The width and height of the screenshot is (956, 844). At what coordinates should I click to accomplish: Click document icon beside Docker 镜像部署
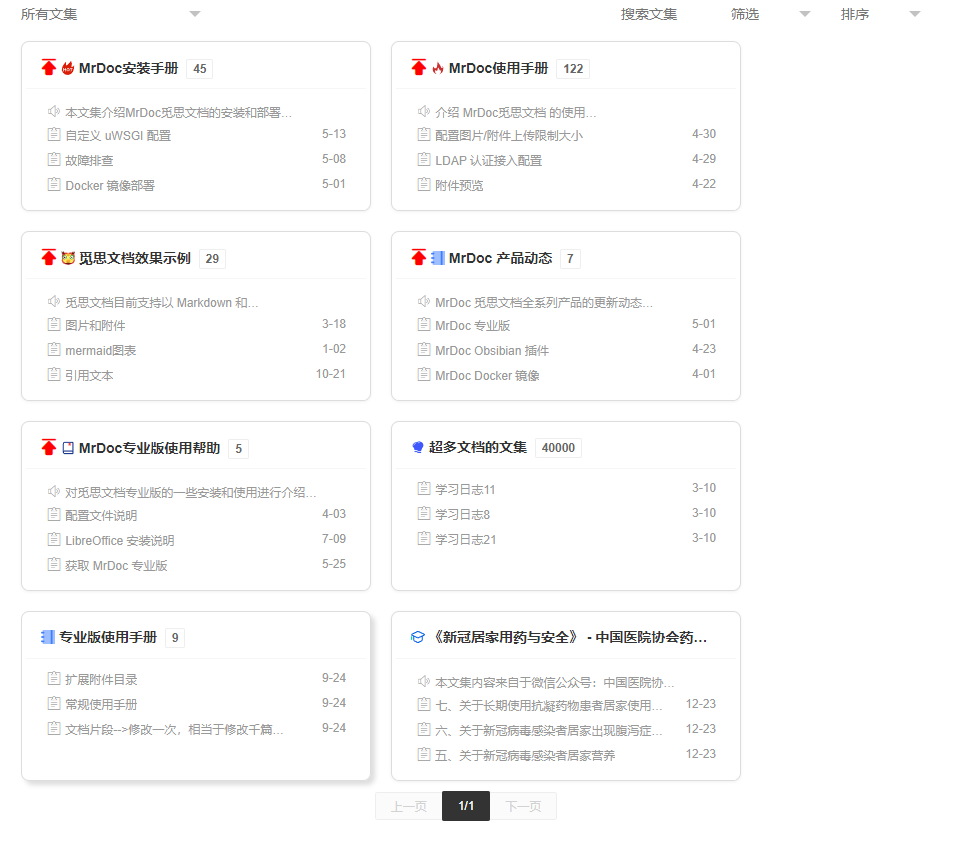(x=54, y=184)
